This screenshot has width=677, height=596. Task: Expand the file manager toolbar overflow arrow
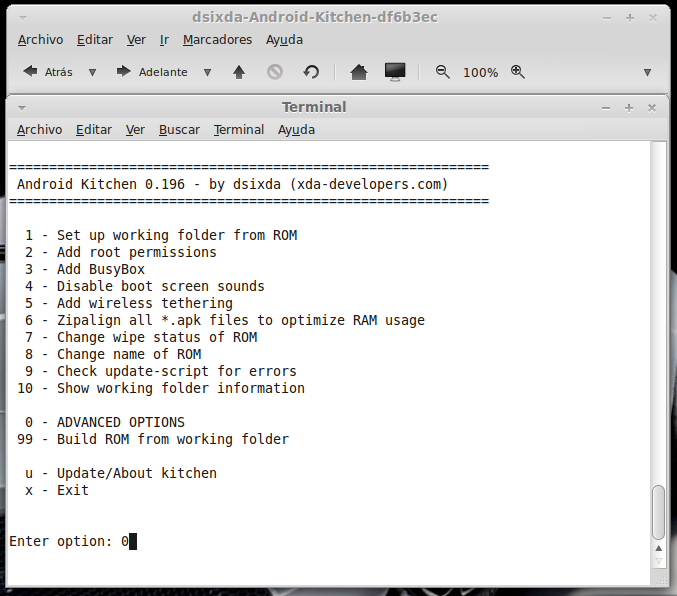(x=647, y=72)
